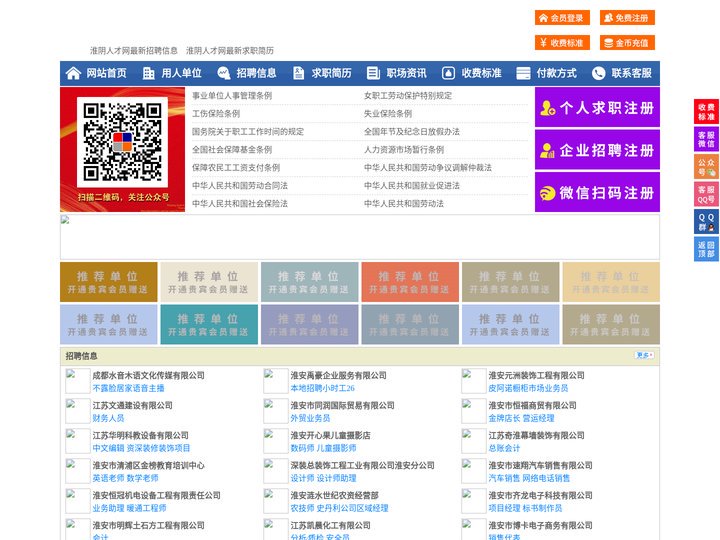Viewport: 720px width, 540px height.
Task: Open 中华人民共和国就业促进法 link
Action: [x=412, y=186]
